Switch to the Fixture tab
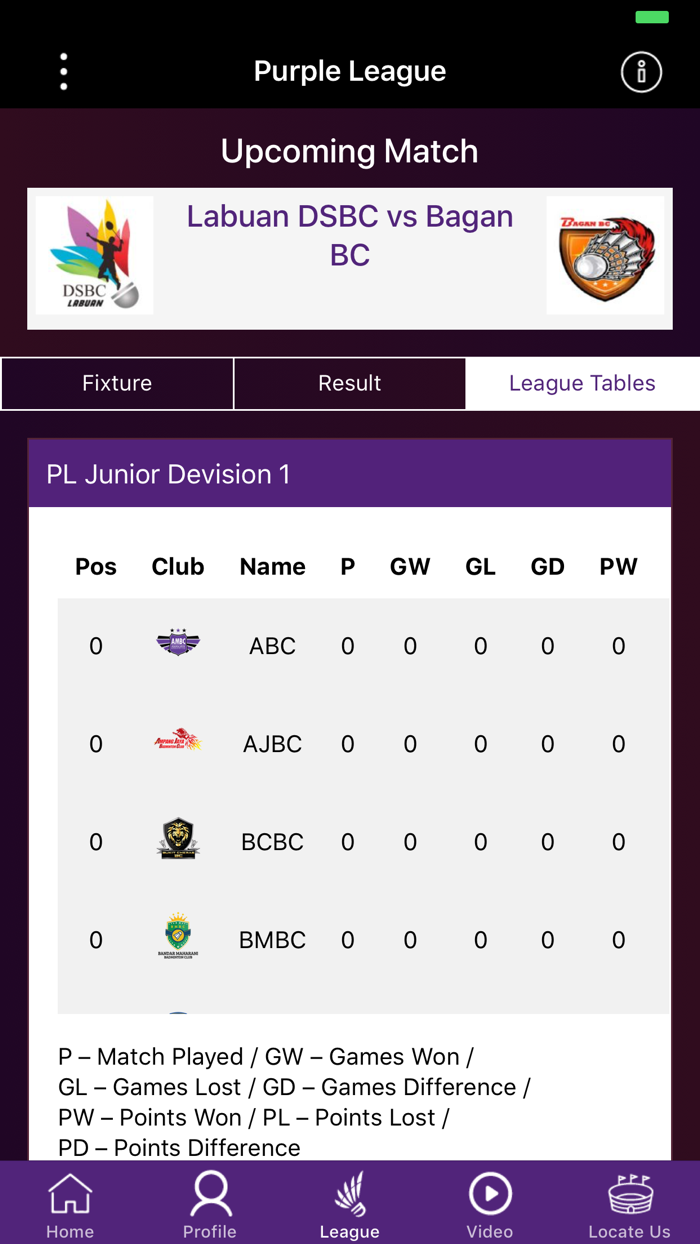The width and height of the screenshot is (700, 1244). [x=116, y=383]
